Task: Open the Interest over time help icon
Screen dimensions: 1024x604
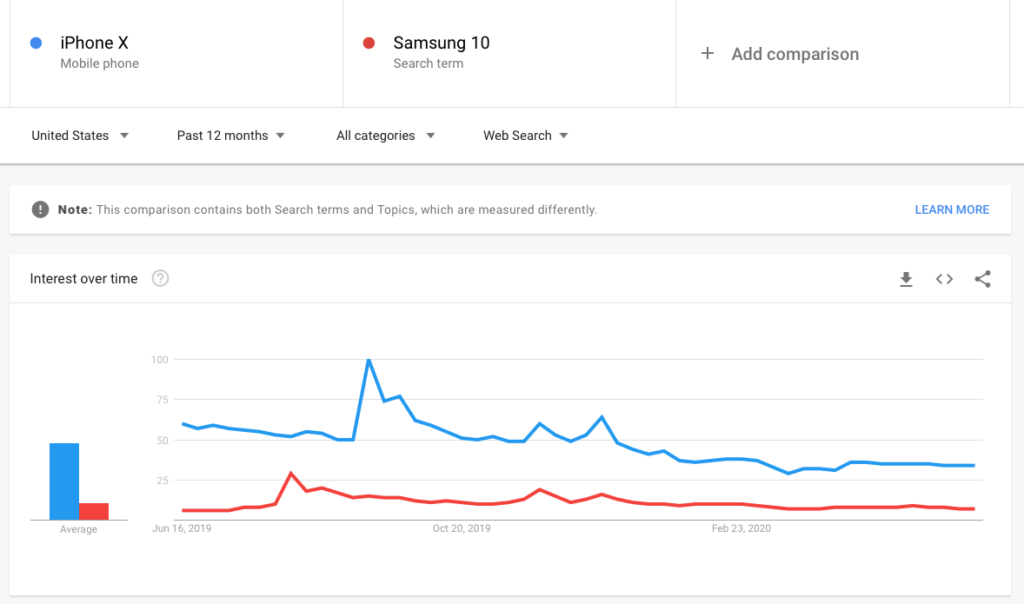Action: point(160,279)
